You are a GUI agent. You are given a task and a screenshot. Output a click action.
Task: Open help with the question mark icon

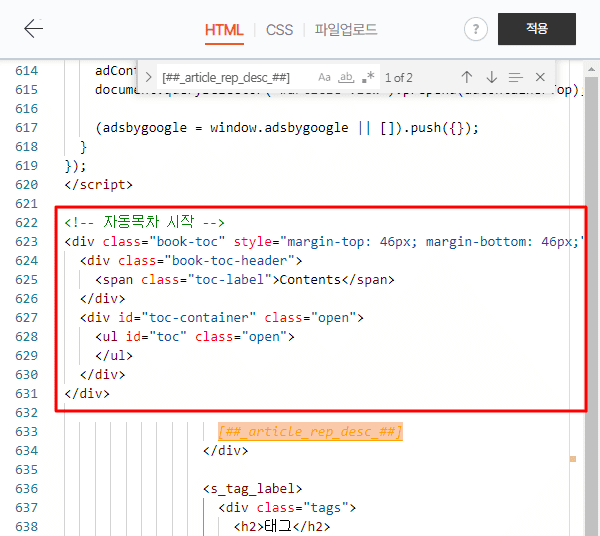[476, 29]
